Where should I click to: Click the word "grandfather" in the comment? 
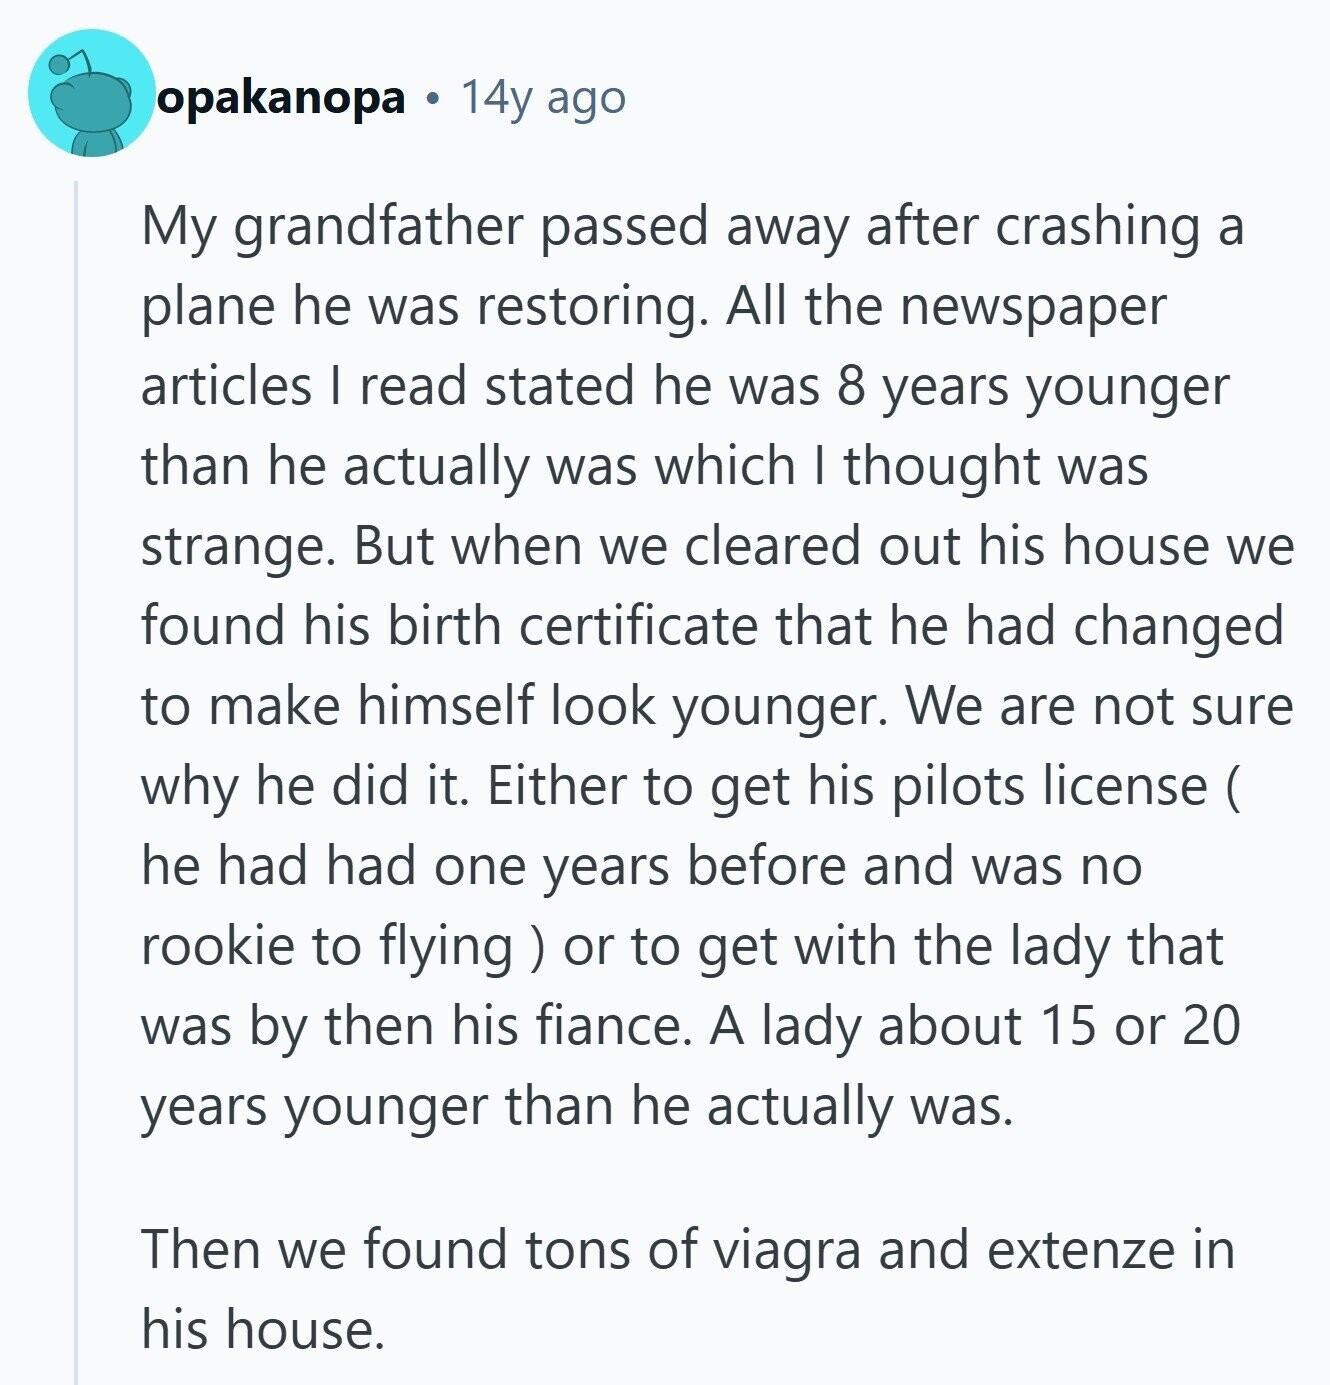pyautogui.click(x=378, y=226)
